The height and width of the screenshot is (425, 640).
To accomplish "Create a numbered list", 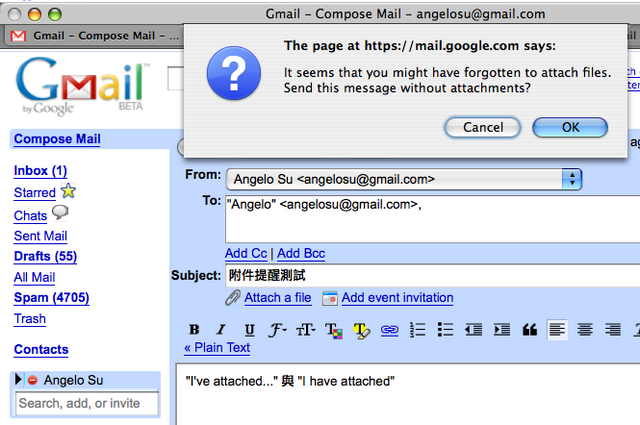I will tap(418, 329).
